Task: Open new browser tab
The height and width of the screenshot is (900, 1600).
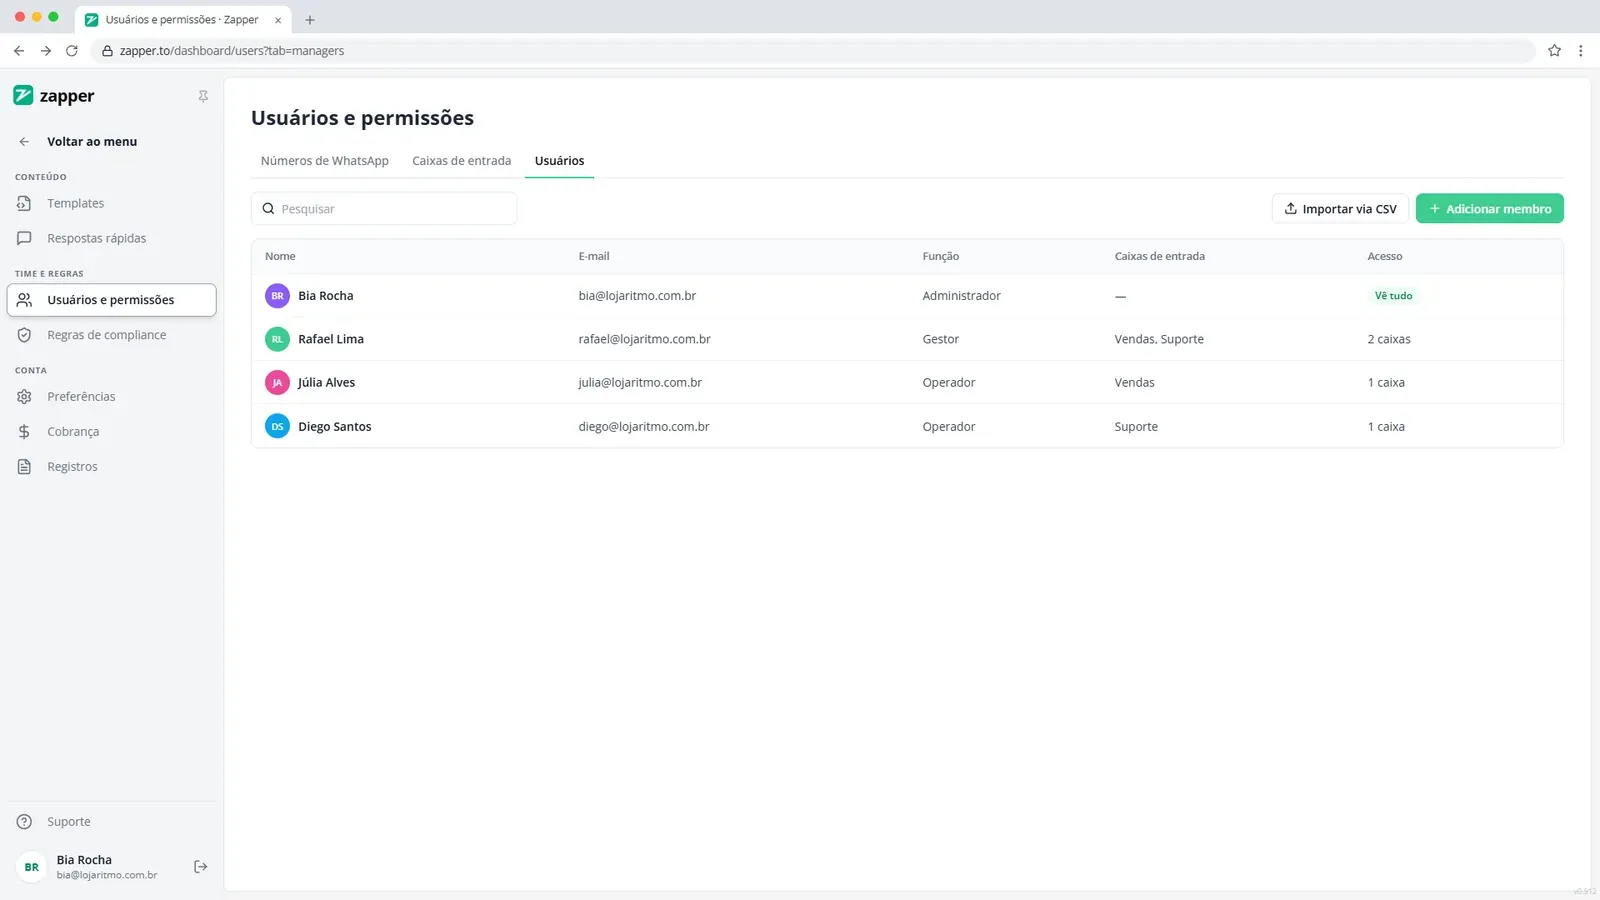Action: pyautogui.click(x=310, y=20)
